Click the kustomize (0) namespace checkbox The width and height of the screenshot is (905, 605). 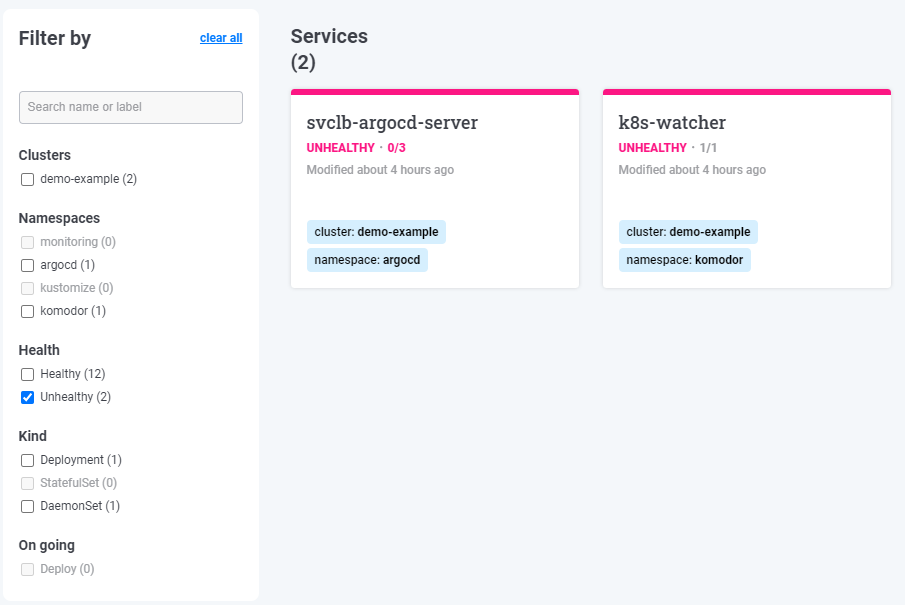click(x=27, y=289)
